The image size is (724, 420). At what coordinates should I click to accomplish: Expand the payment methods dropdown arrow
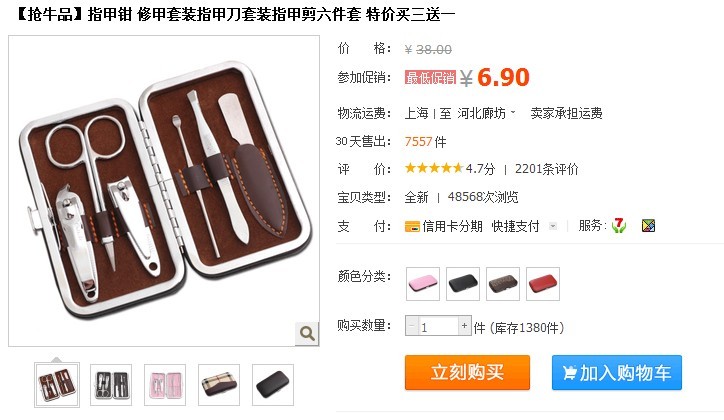pyautogui.click(x=553, y=226)
